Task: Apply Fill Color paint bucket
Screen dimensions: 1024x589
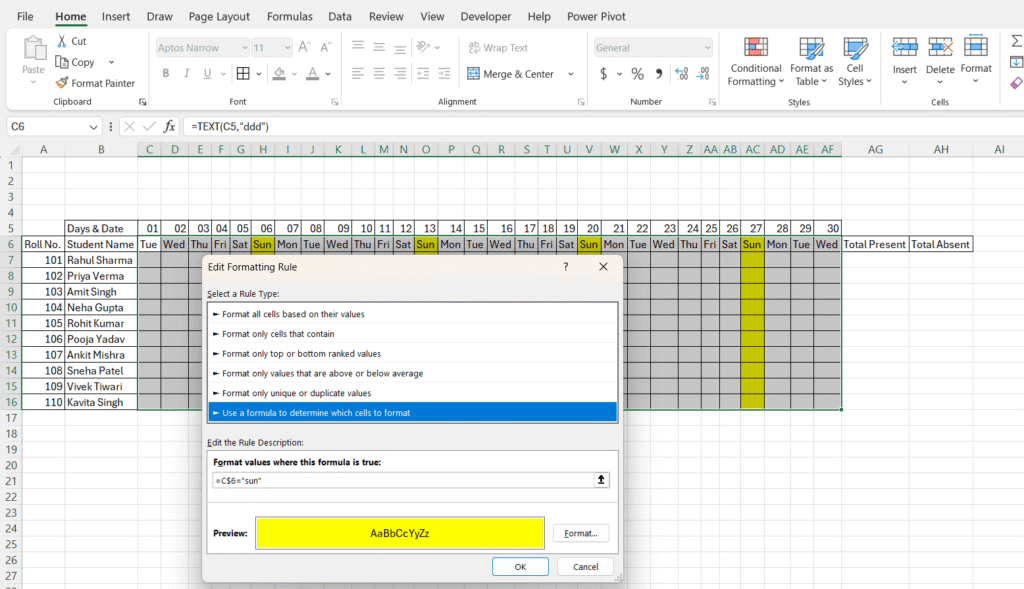Action: [x=280, y=73]
